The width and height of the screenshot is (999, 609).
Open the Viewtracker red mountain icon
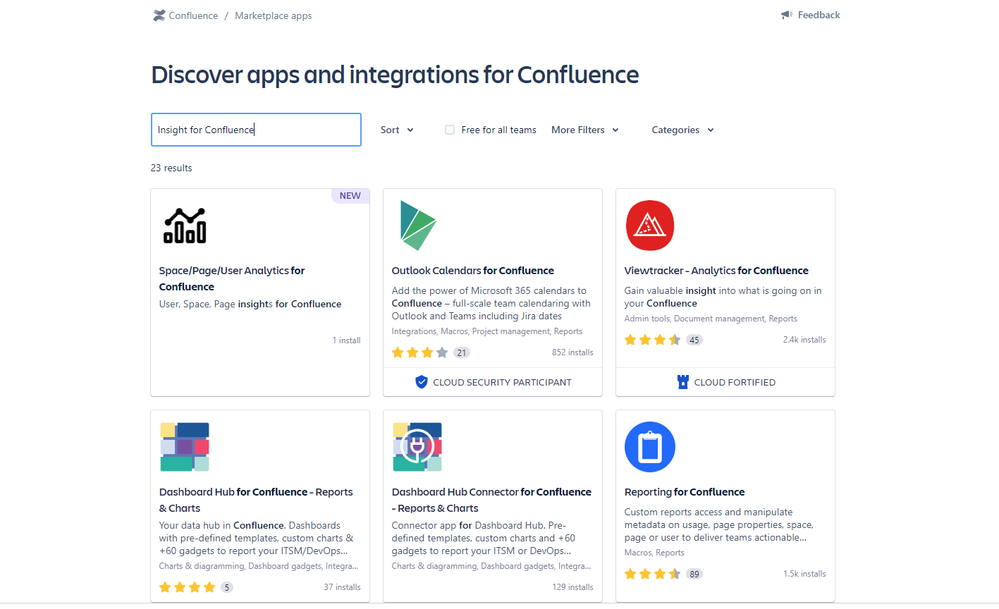tap(650, 226)
